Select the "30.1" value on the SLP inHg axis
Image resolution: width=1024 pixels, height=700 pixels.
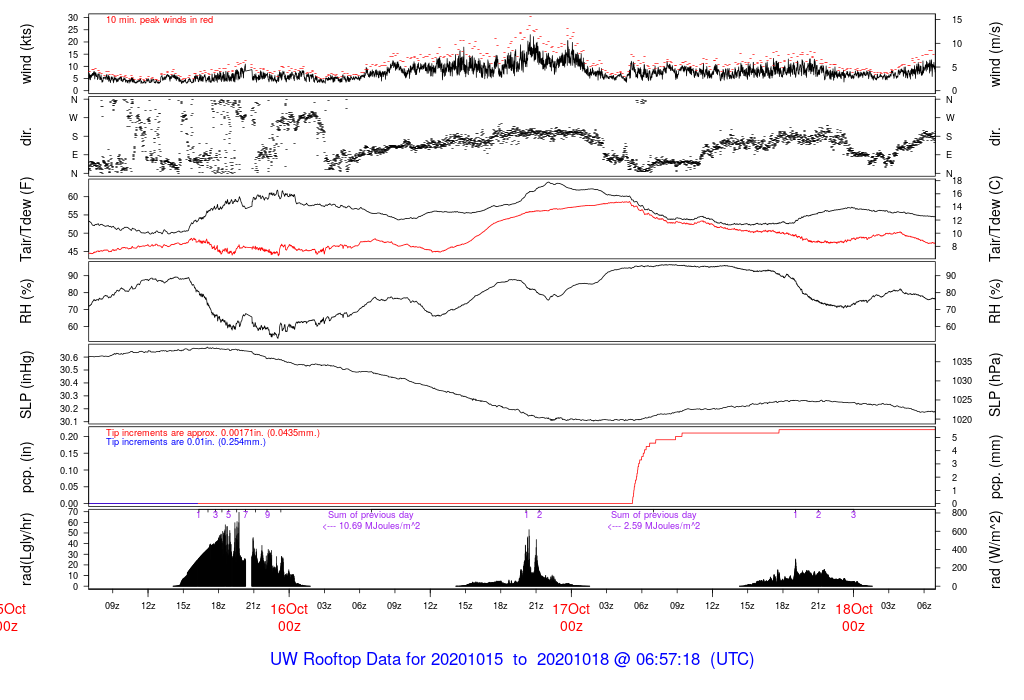tap(69, 422)
